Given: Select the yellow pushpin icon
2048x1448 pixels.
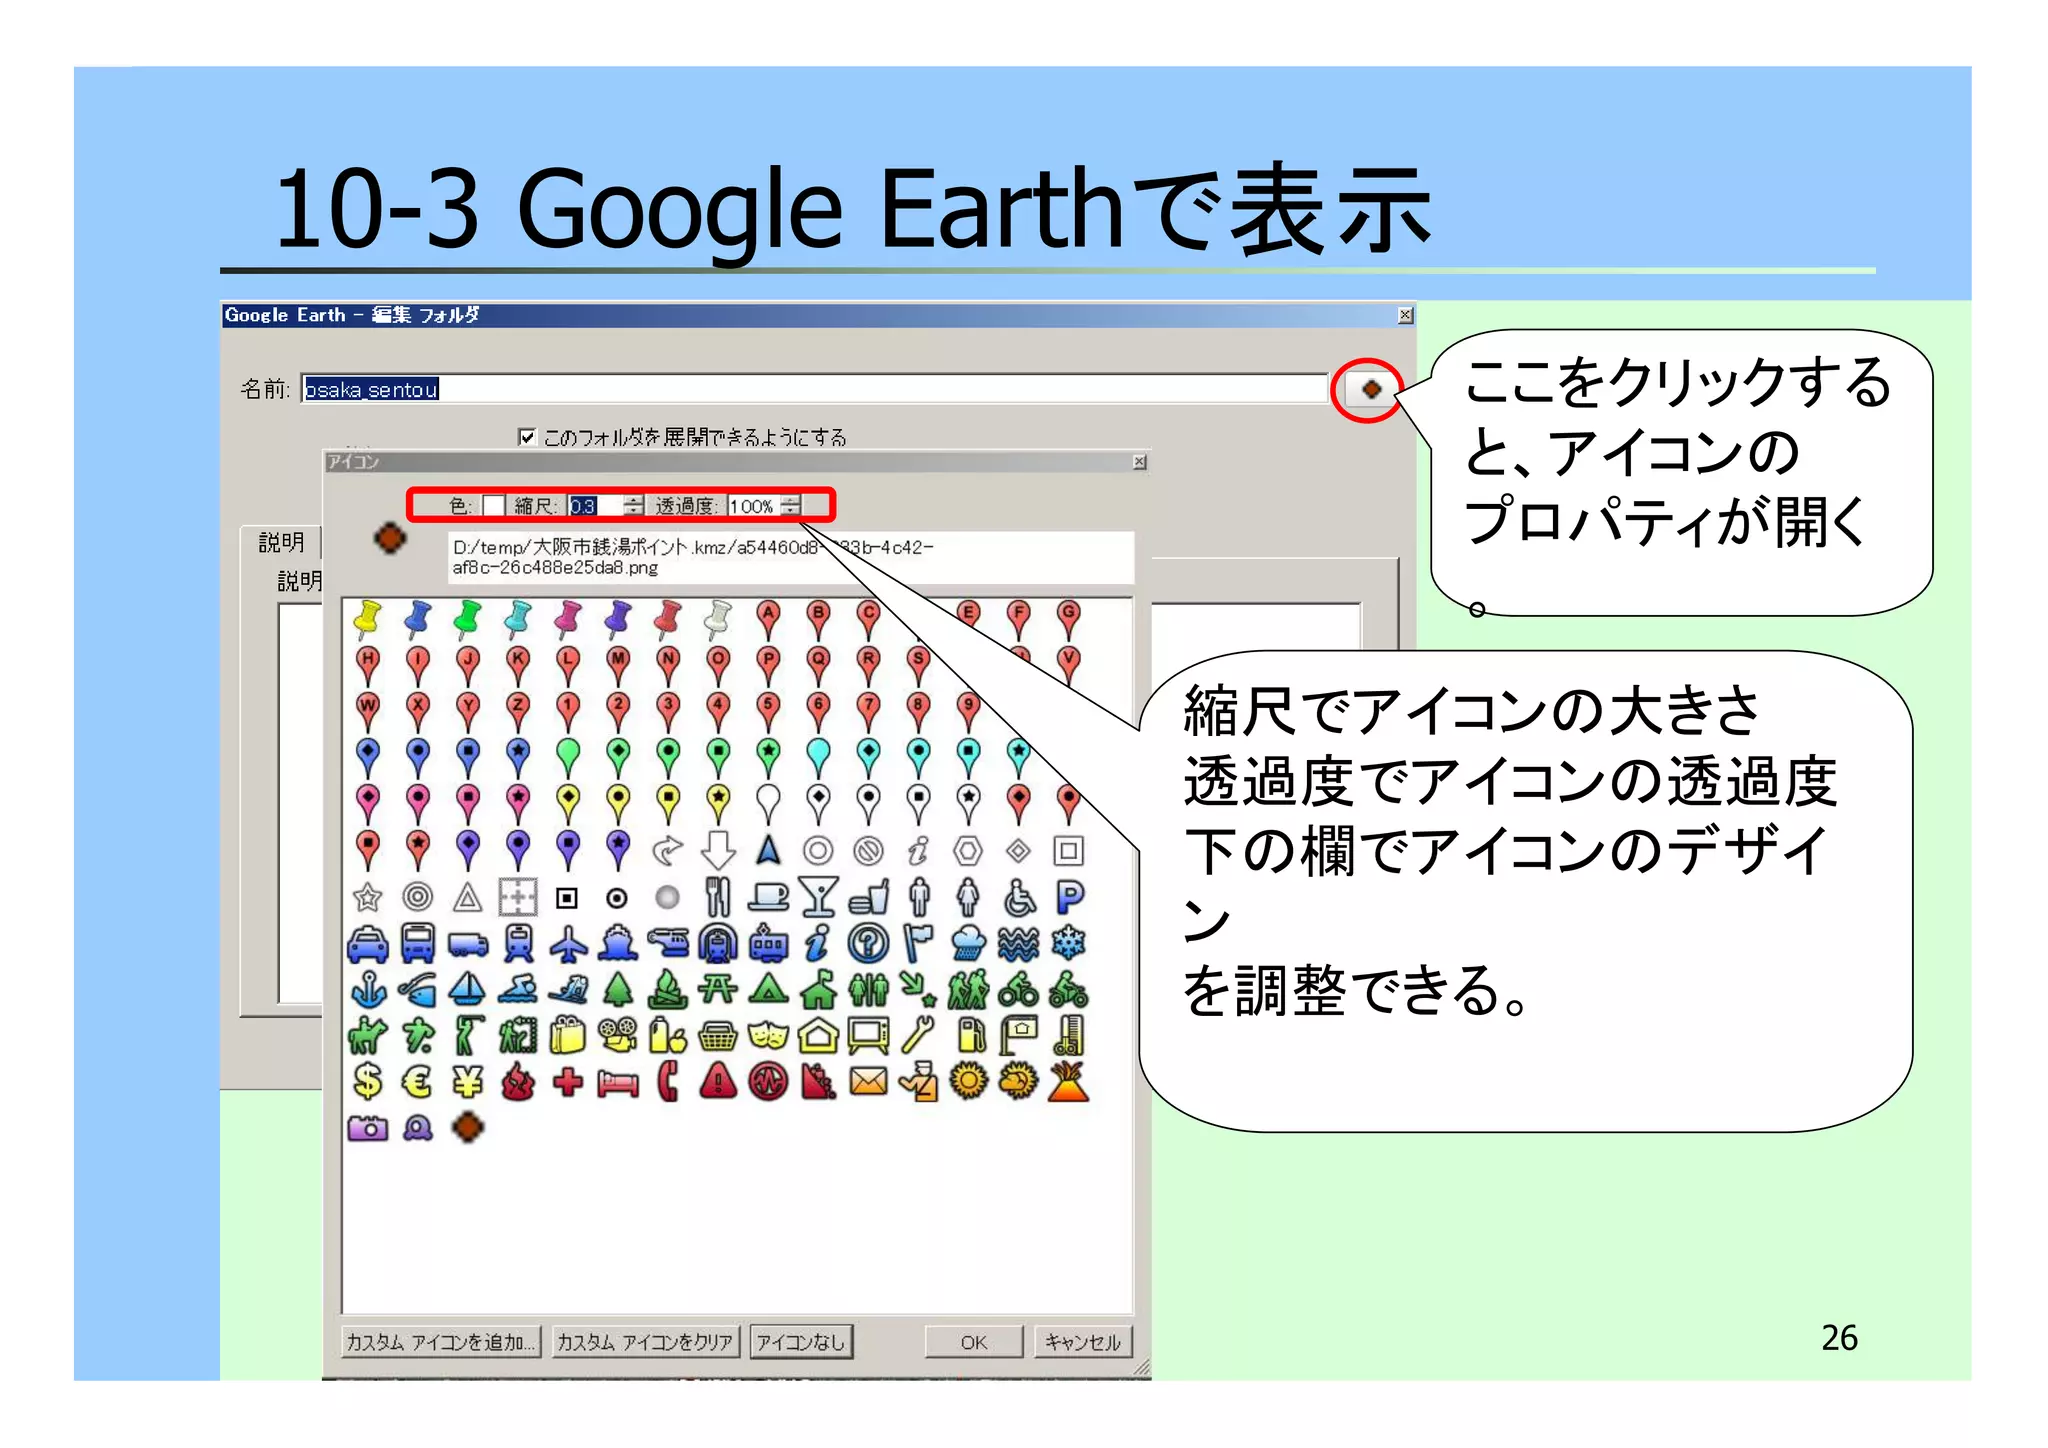Looking at the screenshot, I should 367,619.
